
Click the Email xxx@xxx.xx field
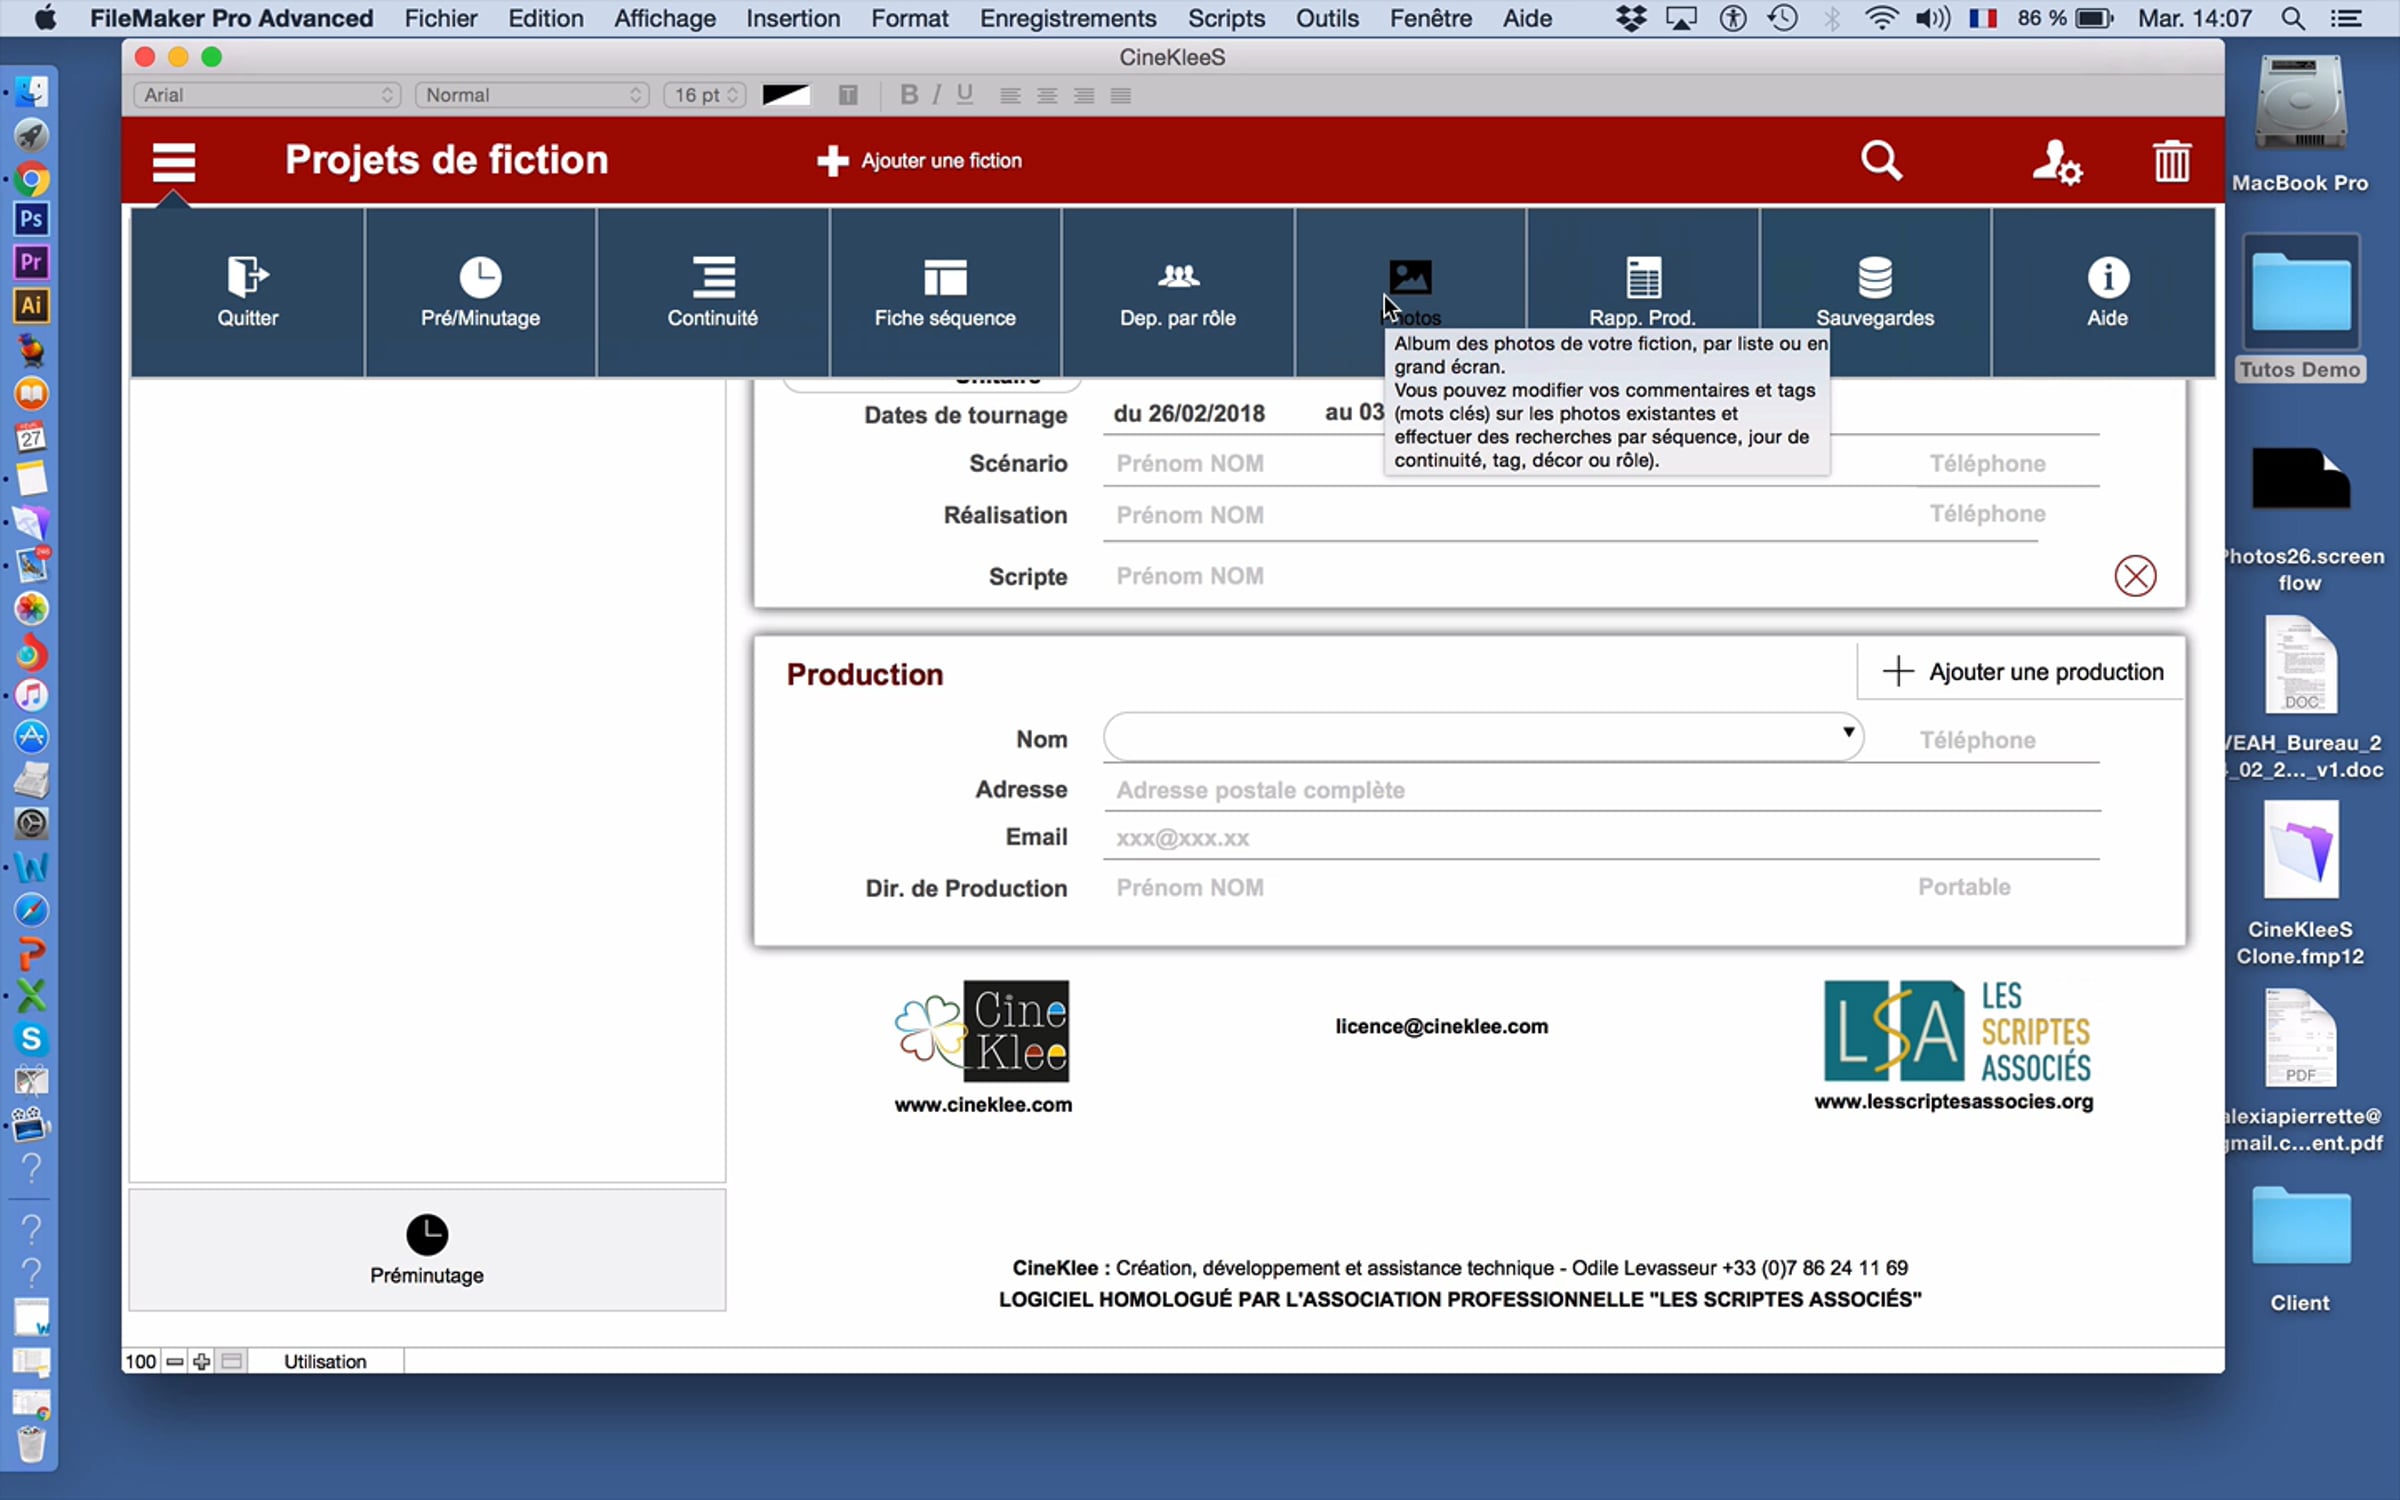(1601, 838)
